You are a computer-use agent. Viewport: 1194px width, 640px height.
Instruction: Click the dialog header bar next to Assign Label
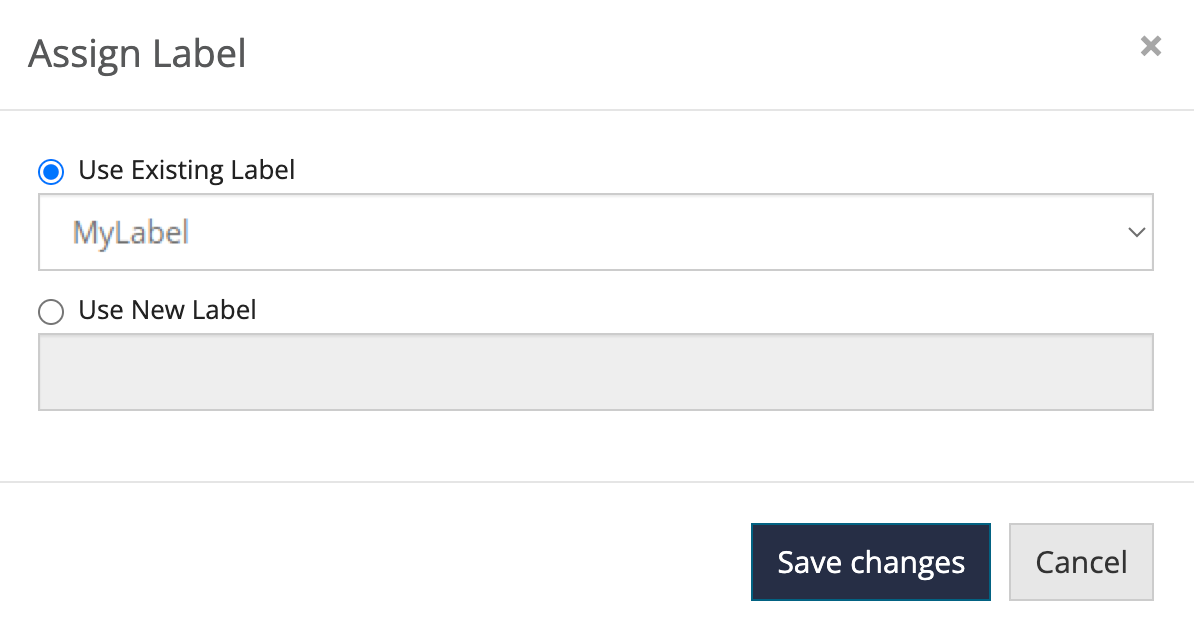point(650,54)
